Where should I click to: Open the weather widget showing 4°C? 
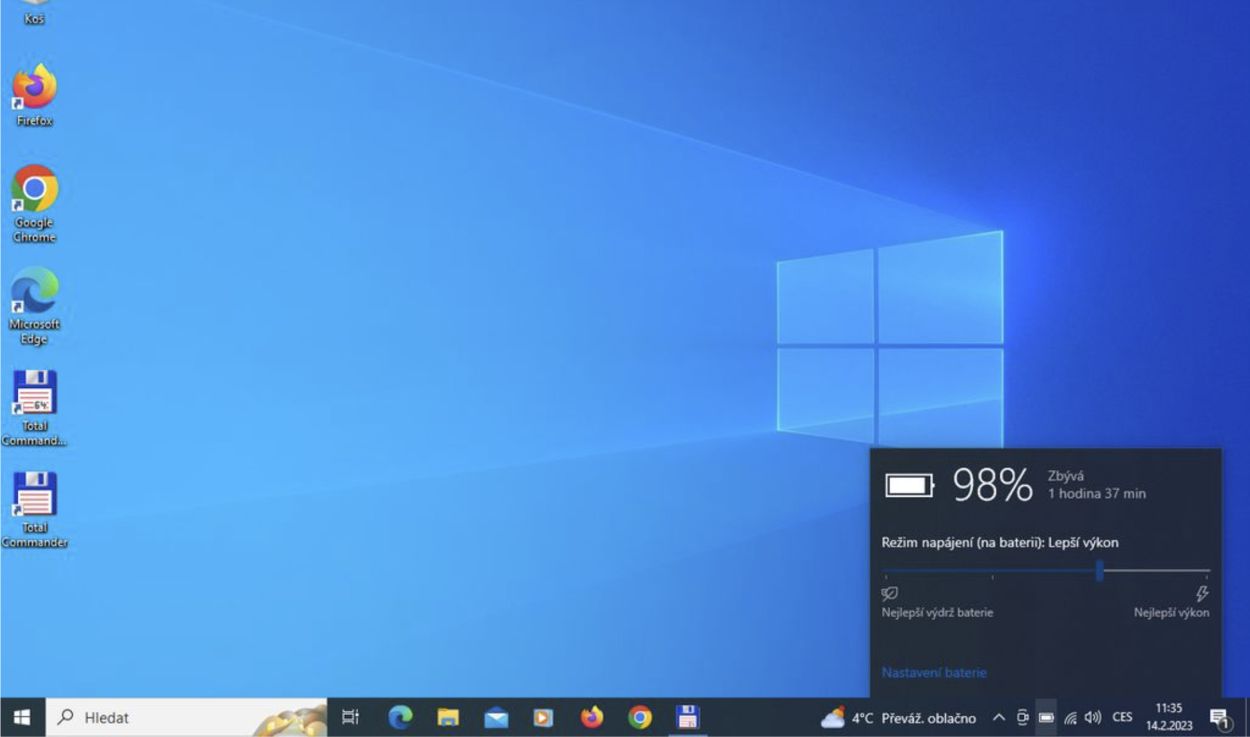click(x=897, y=717)
